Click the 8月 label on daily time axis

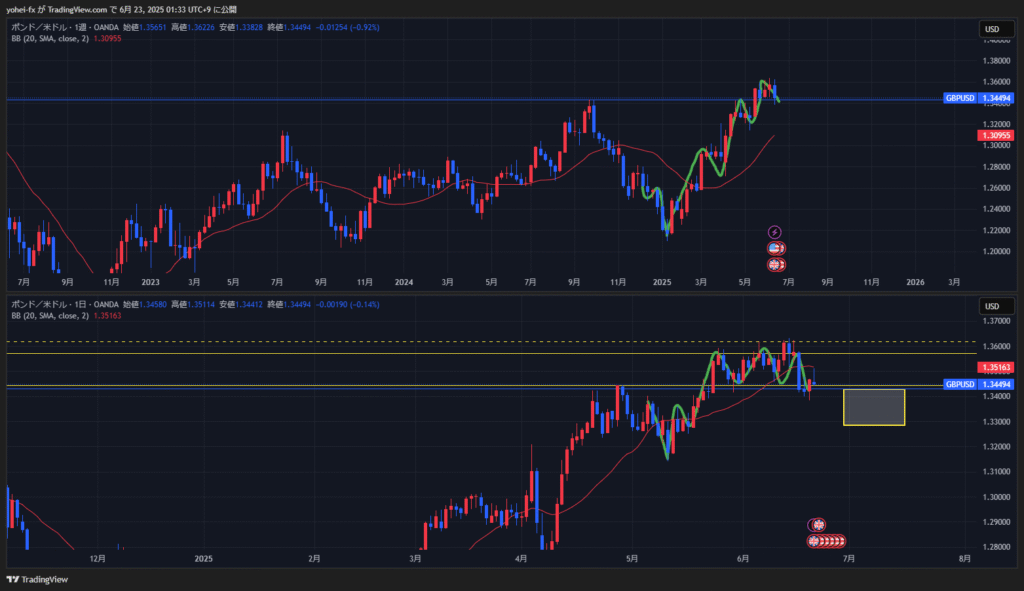point(965,559)
